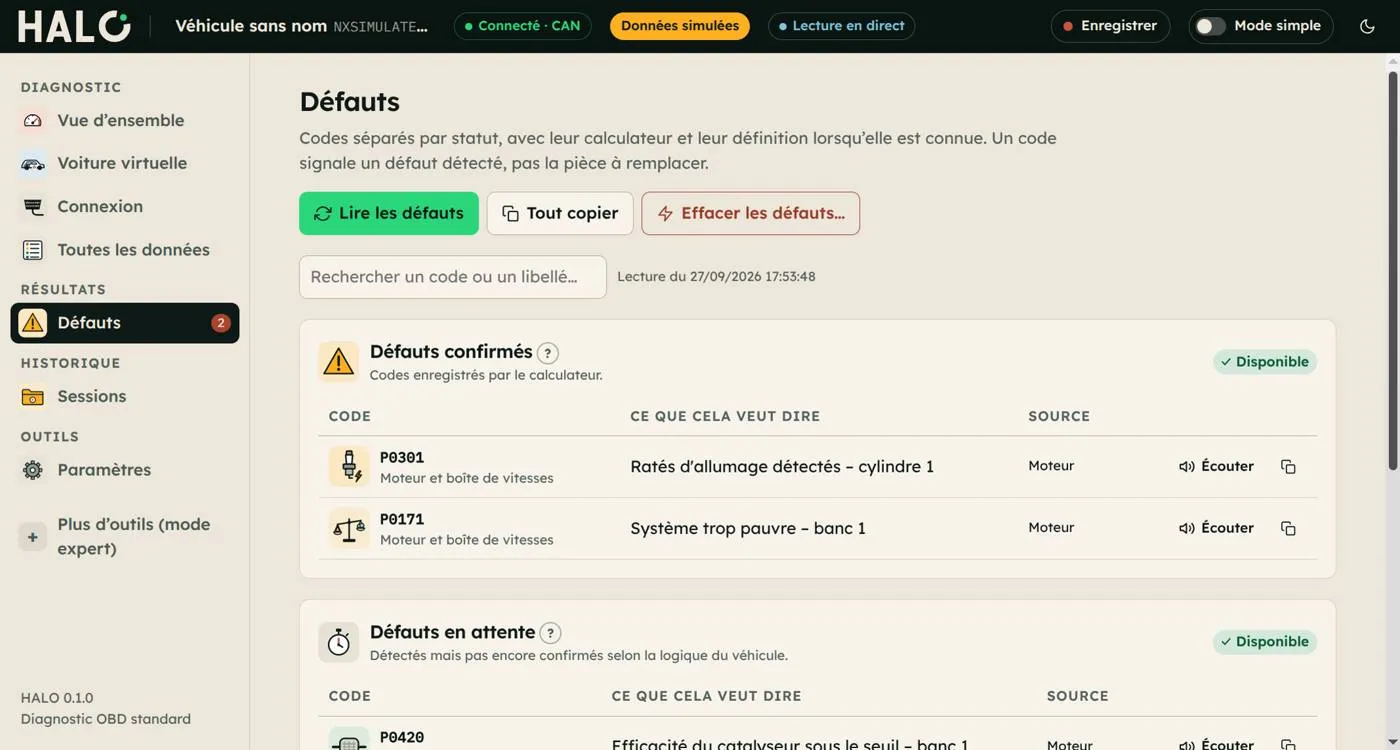Click the HALO 0.1.0 version text
Image resolution: width=1400 pixels, height=750 pixels.
(x=57, y=698)
